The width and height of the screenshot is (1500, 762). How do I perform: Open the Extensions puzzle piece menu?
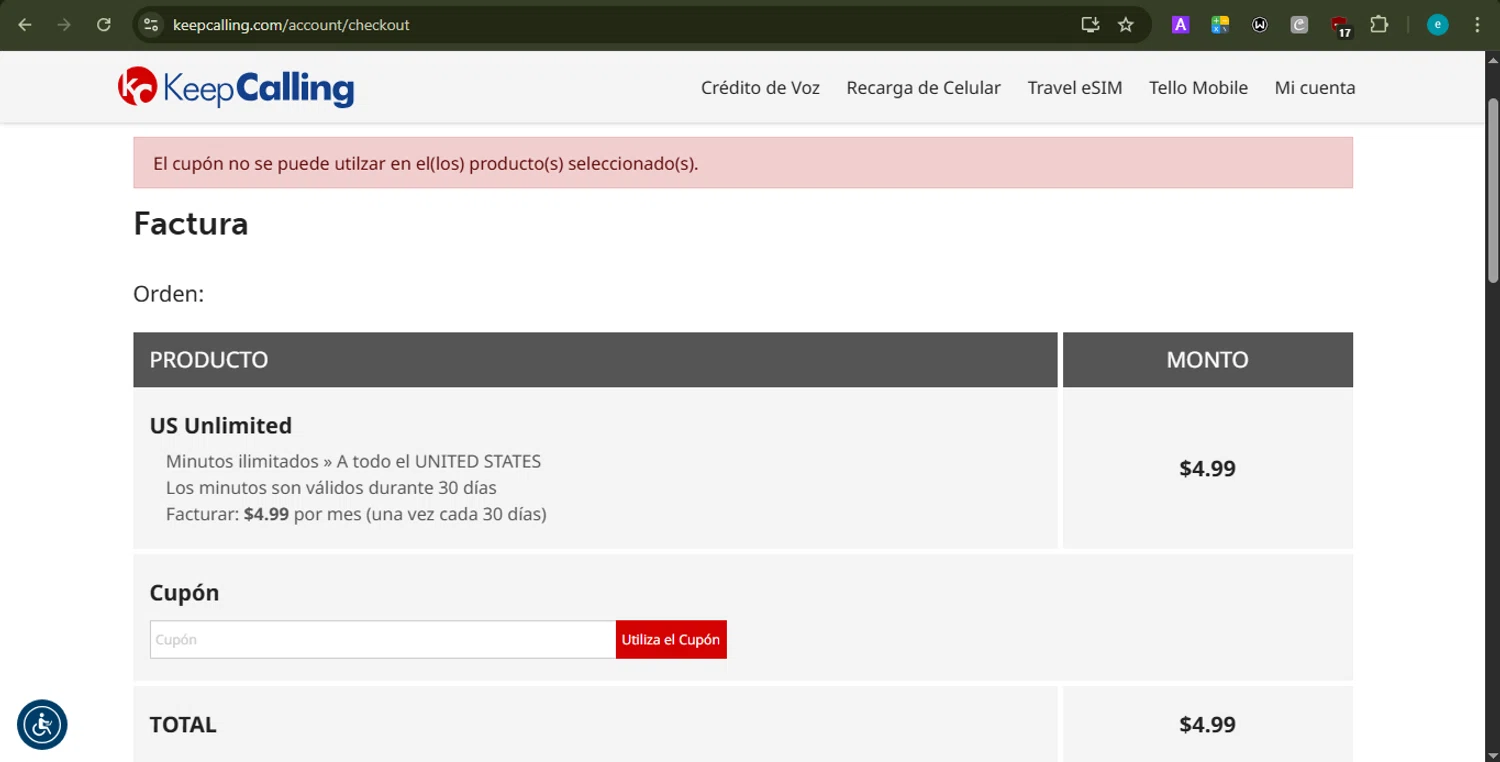click(x=1379, y=25)
